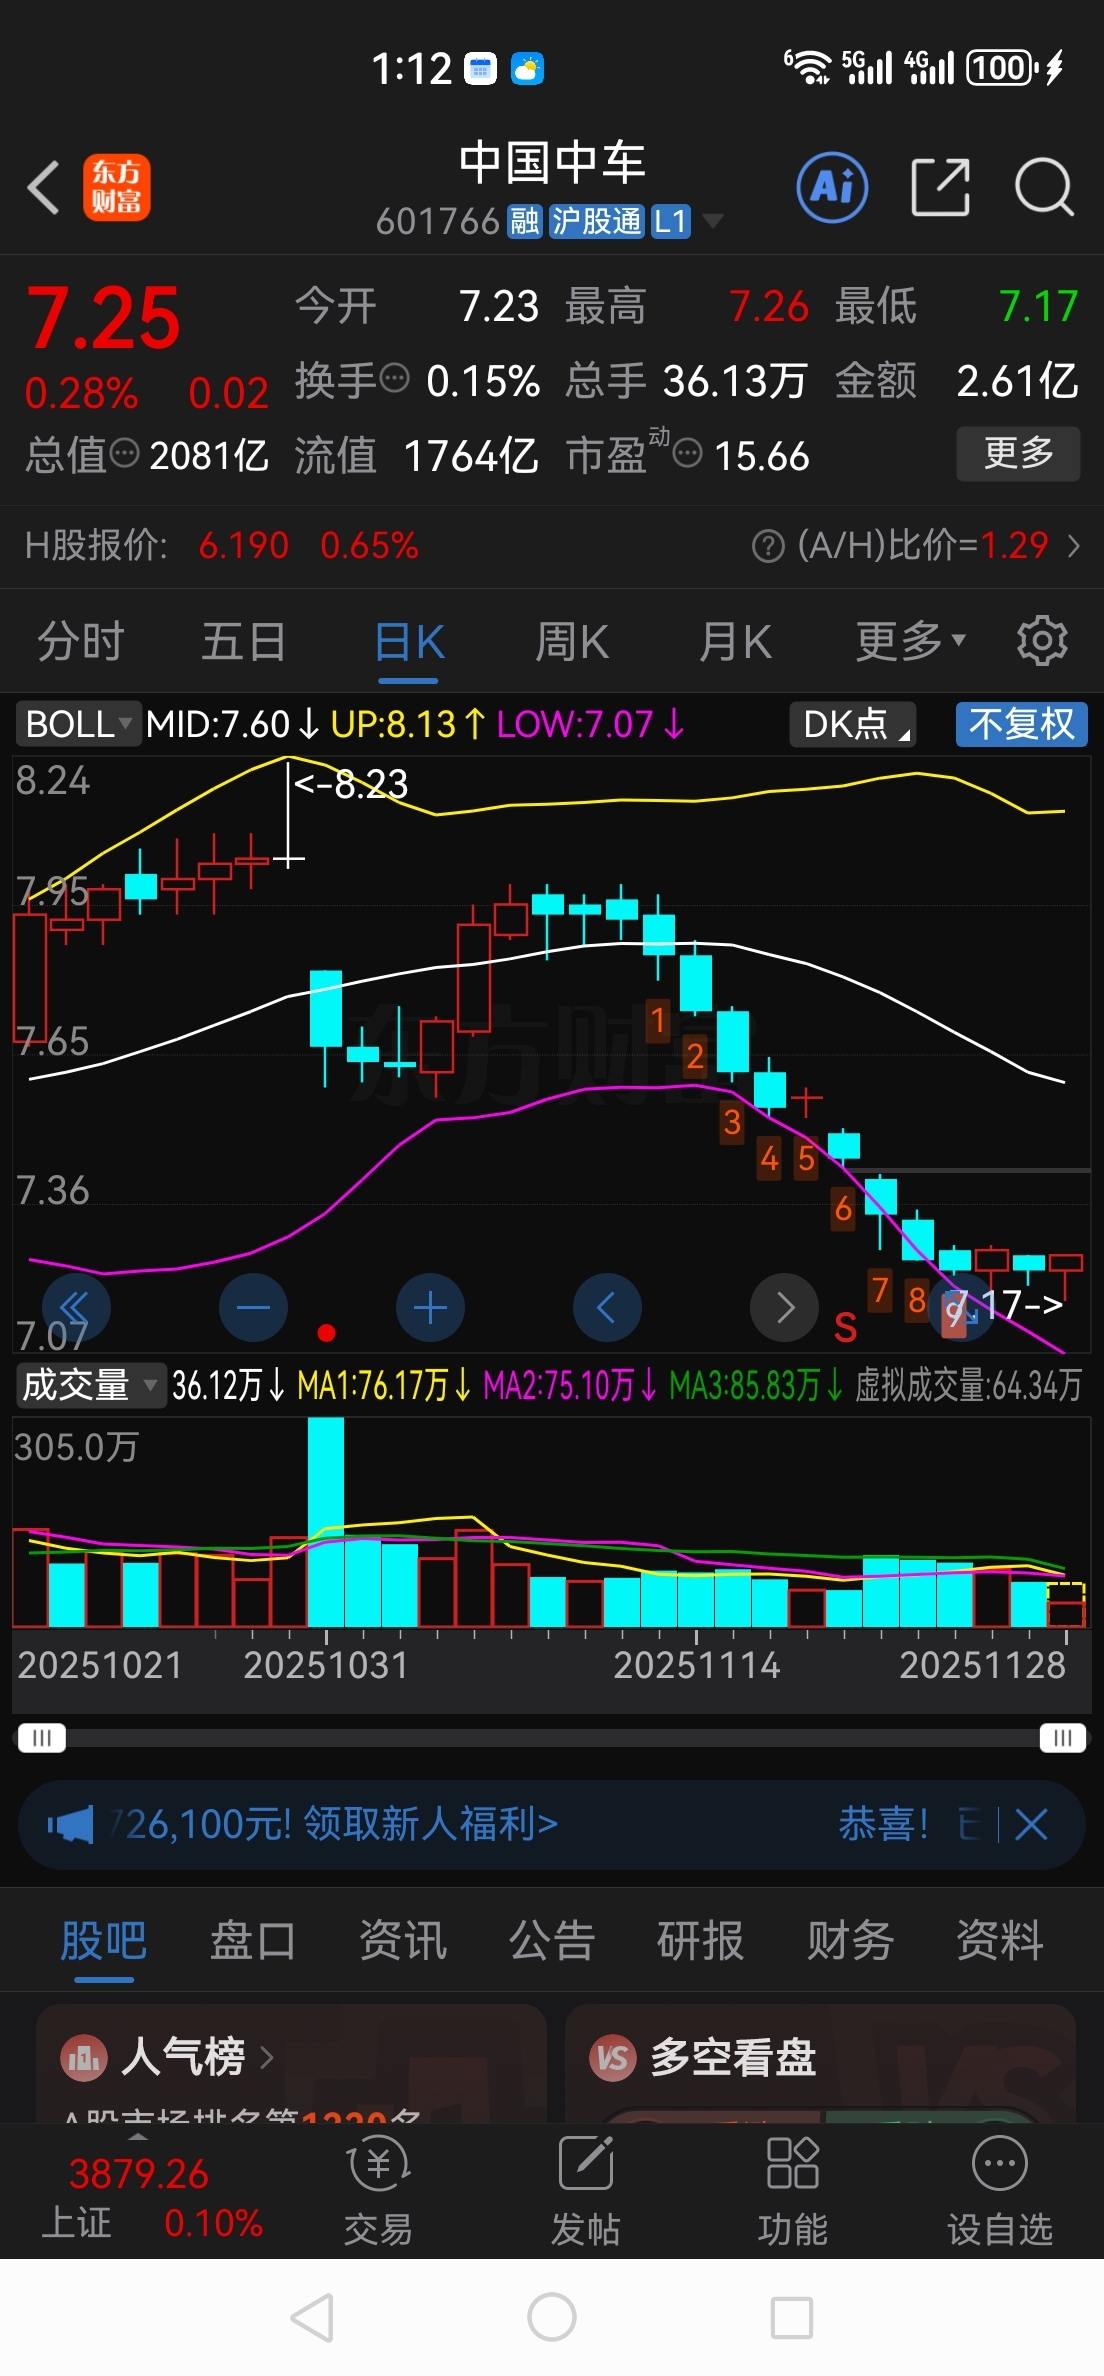Tap the tall 20251031 volume bar

click(326, 1521)
